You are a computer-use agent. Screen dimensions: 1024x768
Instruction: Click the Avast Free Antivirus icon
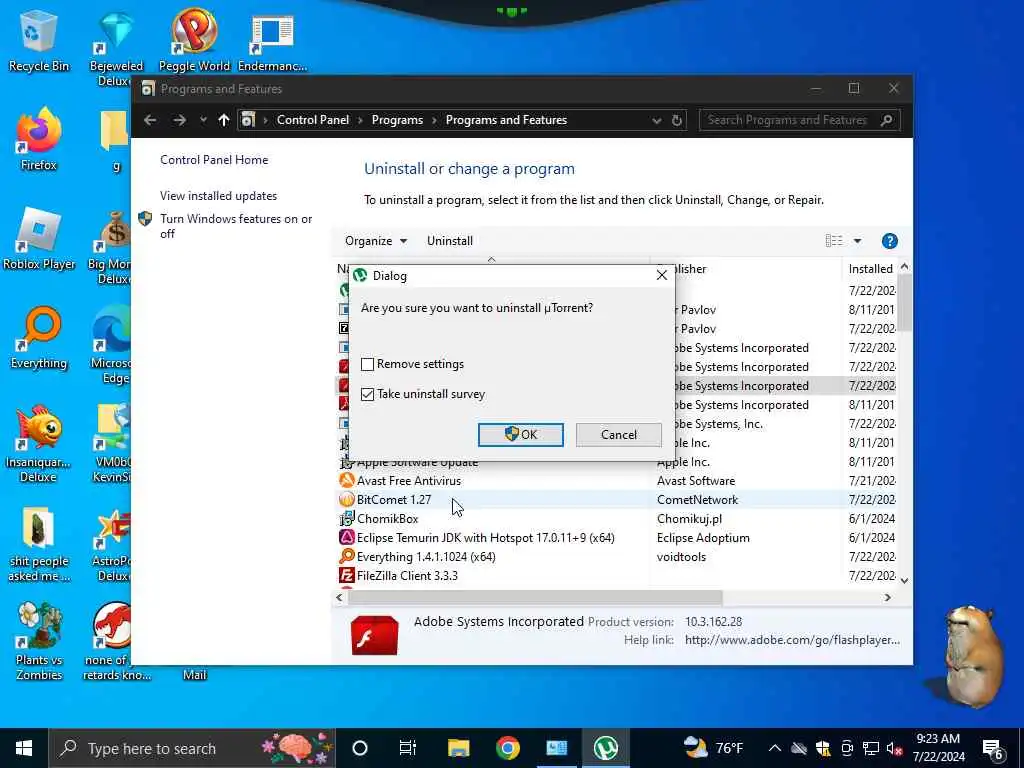tap(346, 481)
